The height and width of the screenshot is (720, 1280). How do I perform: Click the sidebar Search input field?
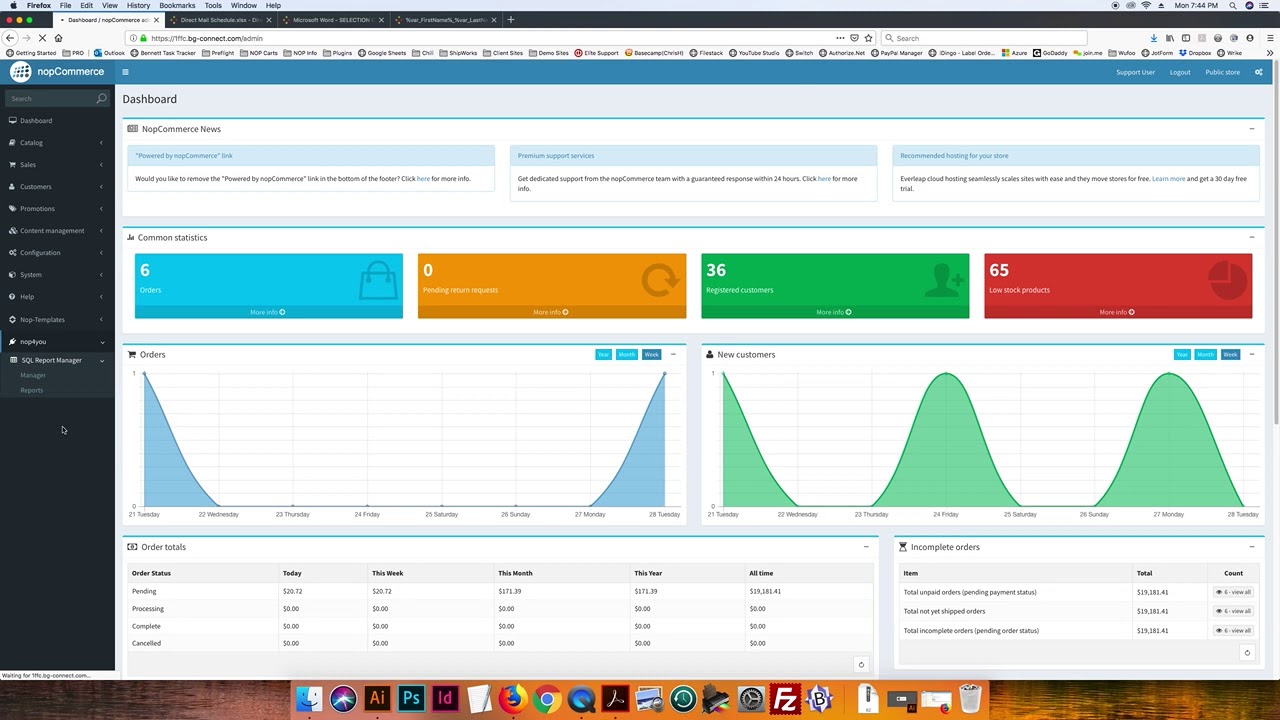pos(50,98)
